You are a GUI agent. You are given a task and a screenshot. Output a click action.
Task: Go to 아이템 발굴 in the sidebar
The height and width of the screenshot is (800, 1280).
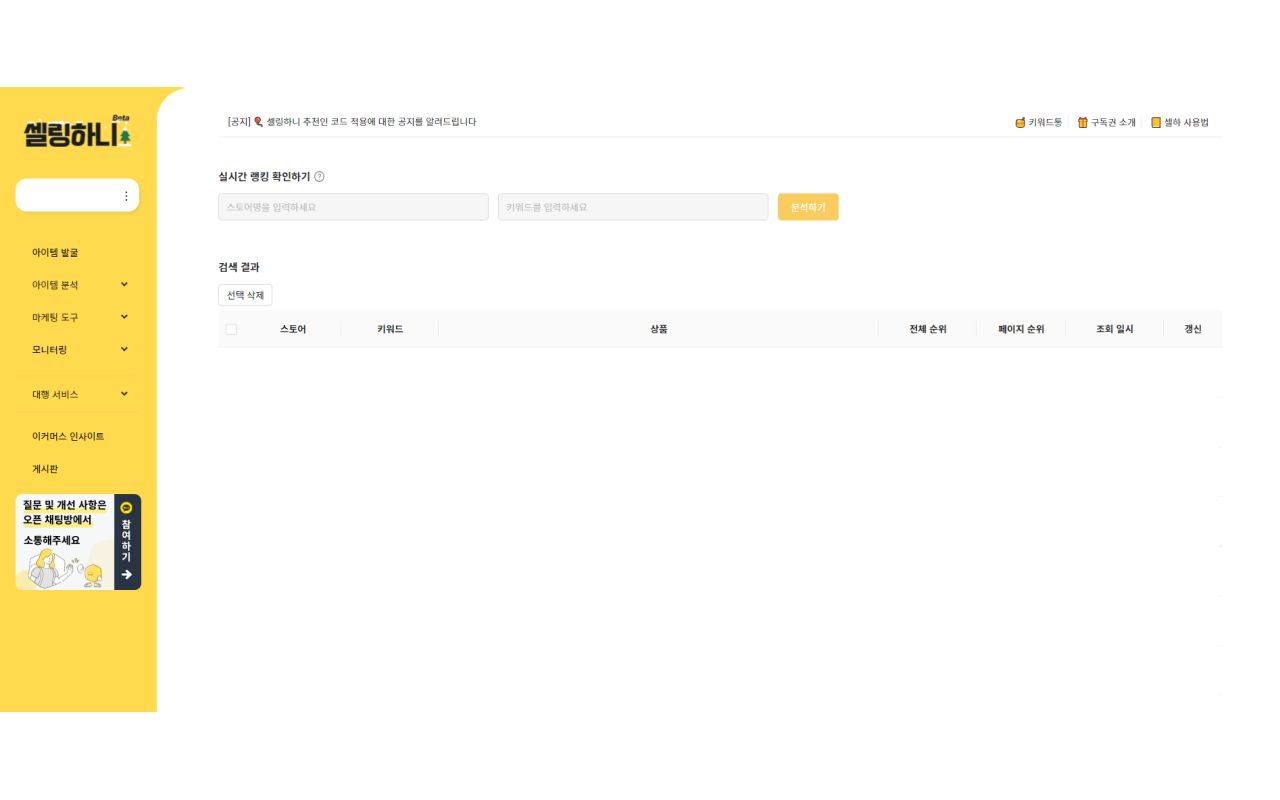[55, 253]
